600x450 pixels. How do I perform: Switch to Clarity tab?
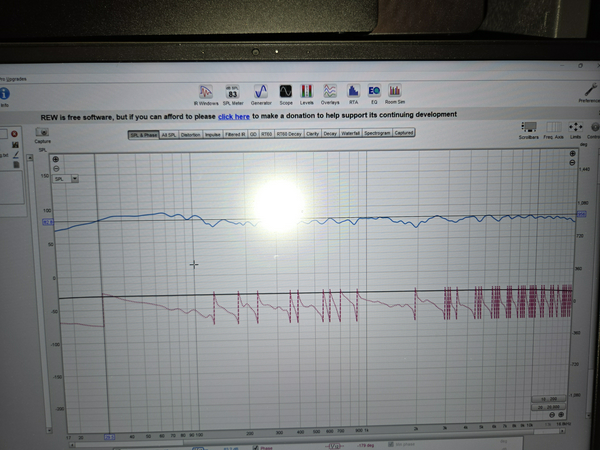[x=312, y=134]
